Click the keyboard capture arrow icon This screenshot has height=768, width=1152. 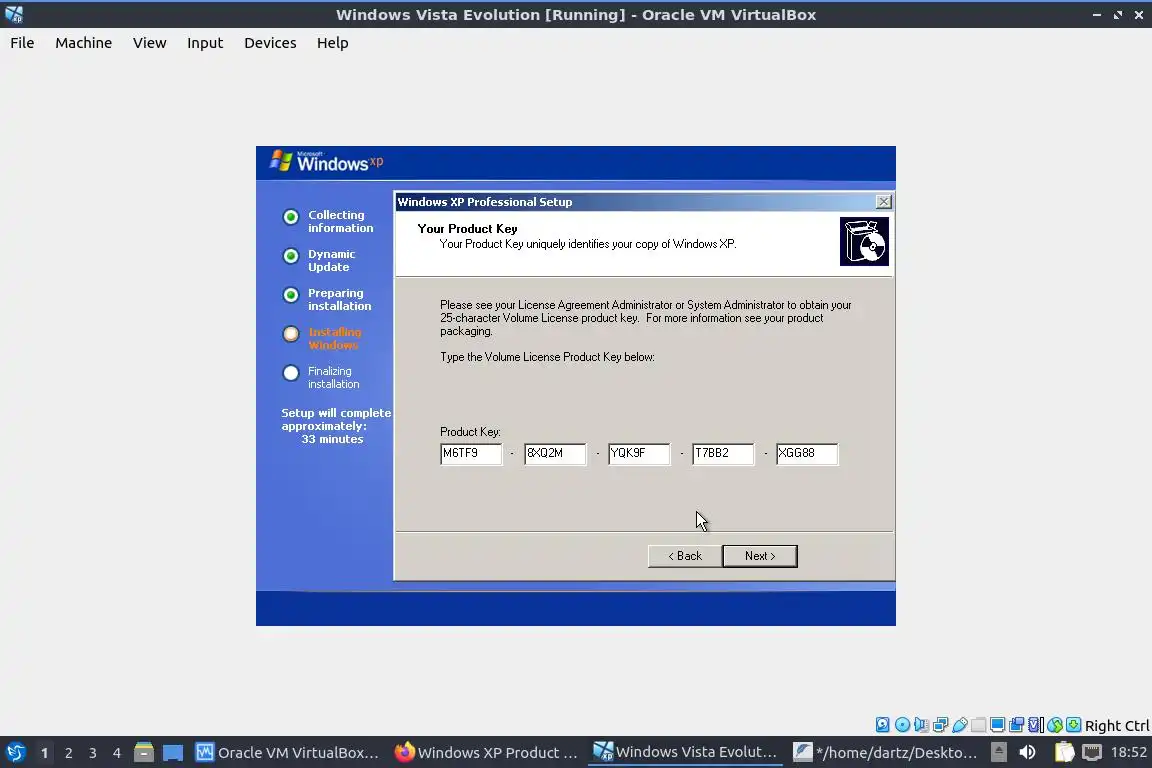coord(1073,725)
